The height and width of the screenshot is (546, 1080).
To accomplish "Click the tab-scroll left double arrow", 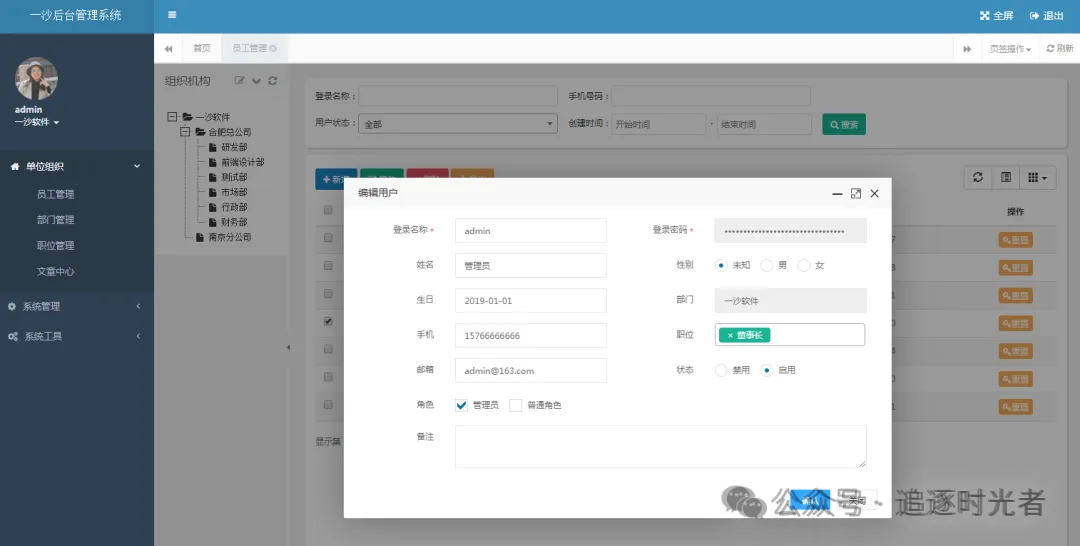I will (168, 49).
